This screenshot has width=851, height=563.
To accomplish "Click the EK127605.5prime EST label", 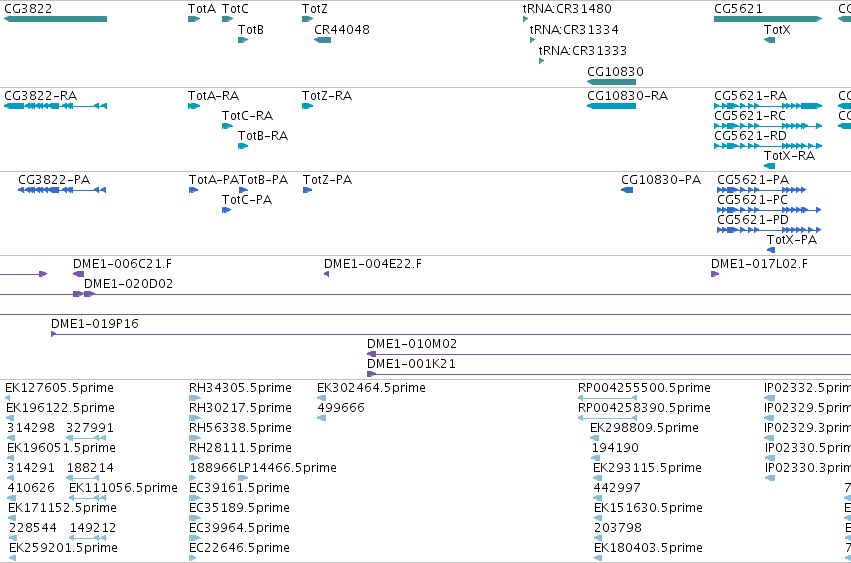I will (x=60, y=388).
